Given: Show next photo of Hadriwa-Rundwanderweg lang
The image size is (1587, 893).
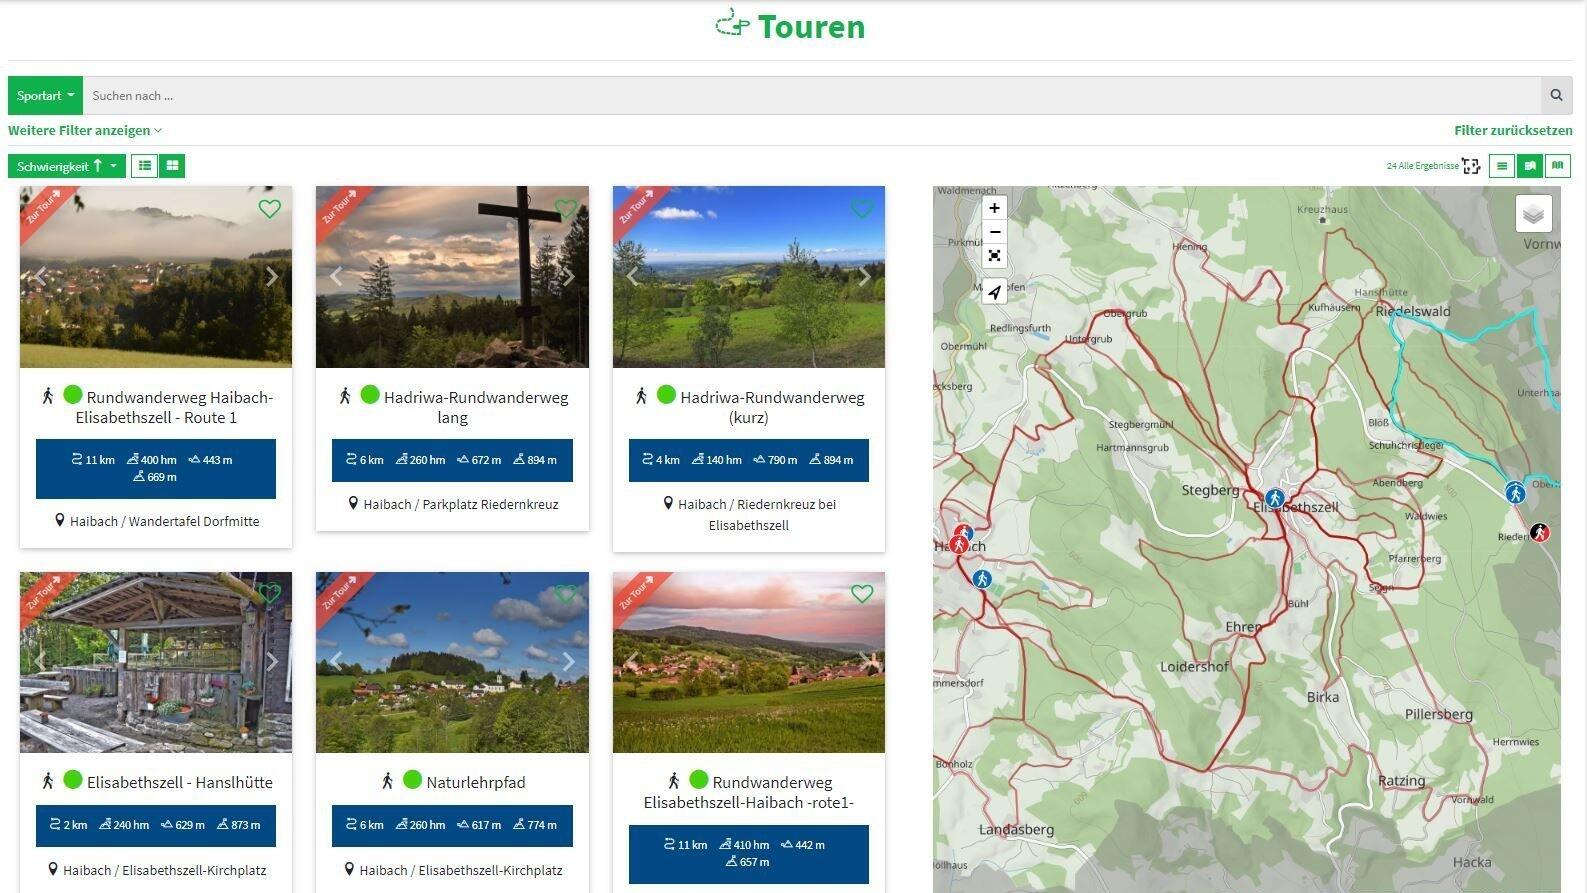Looking at the screenshot, I should click(568, 276).
